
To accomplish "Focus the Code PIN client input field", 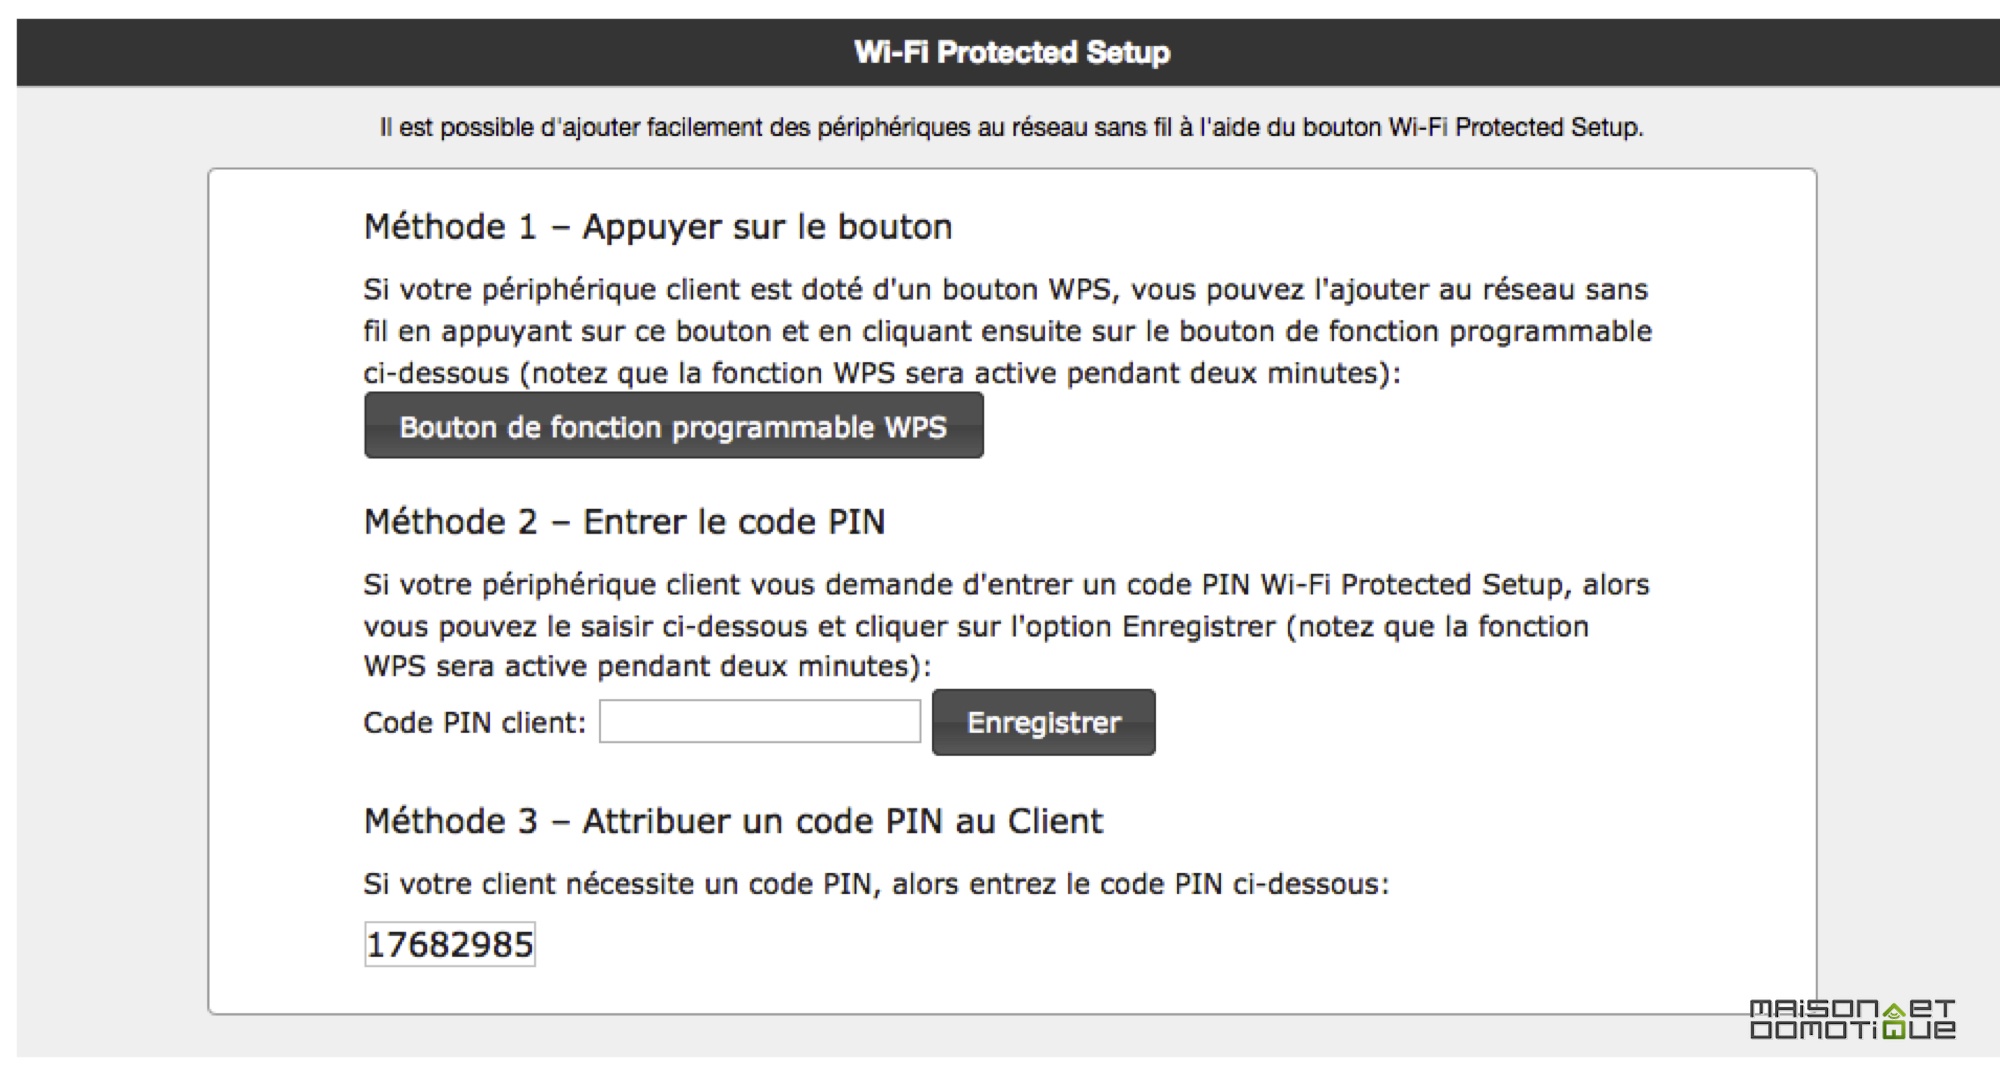I will (760, 721).
